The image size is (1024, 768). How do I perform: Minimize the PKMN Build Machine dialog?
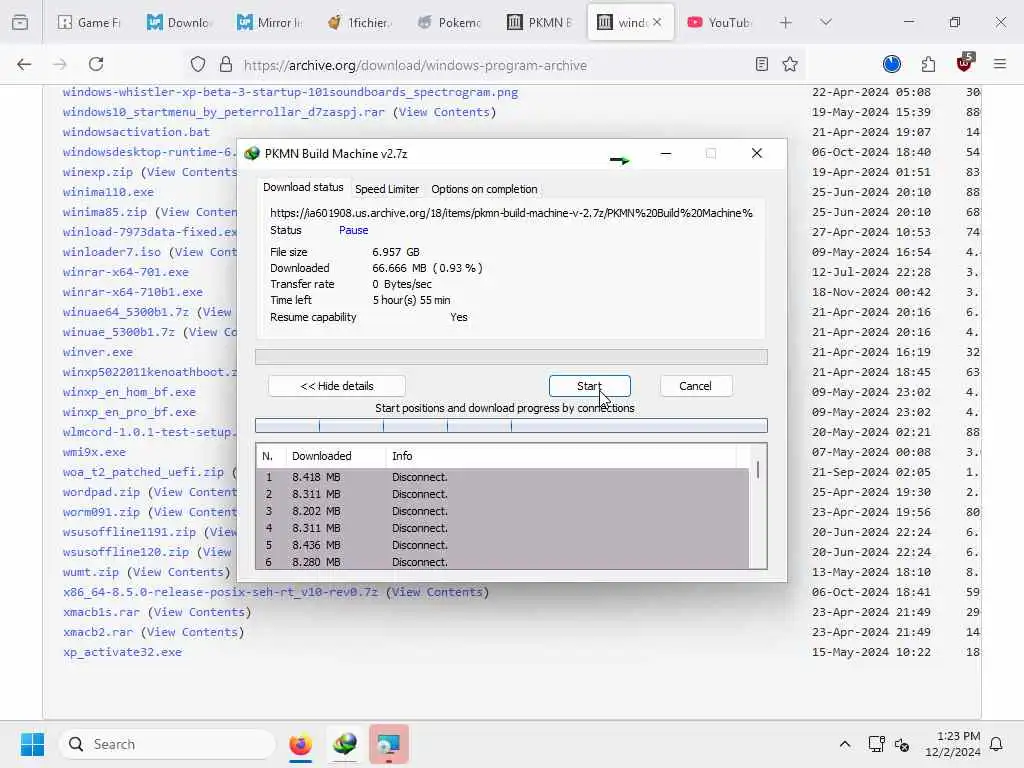point(666,153)
